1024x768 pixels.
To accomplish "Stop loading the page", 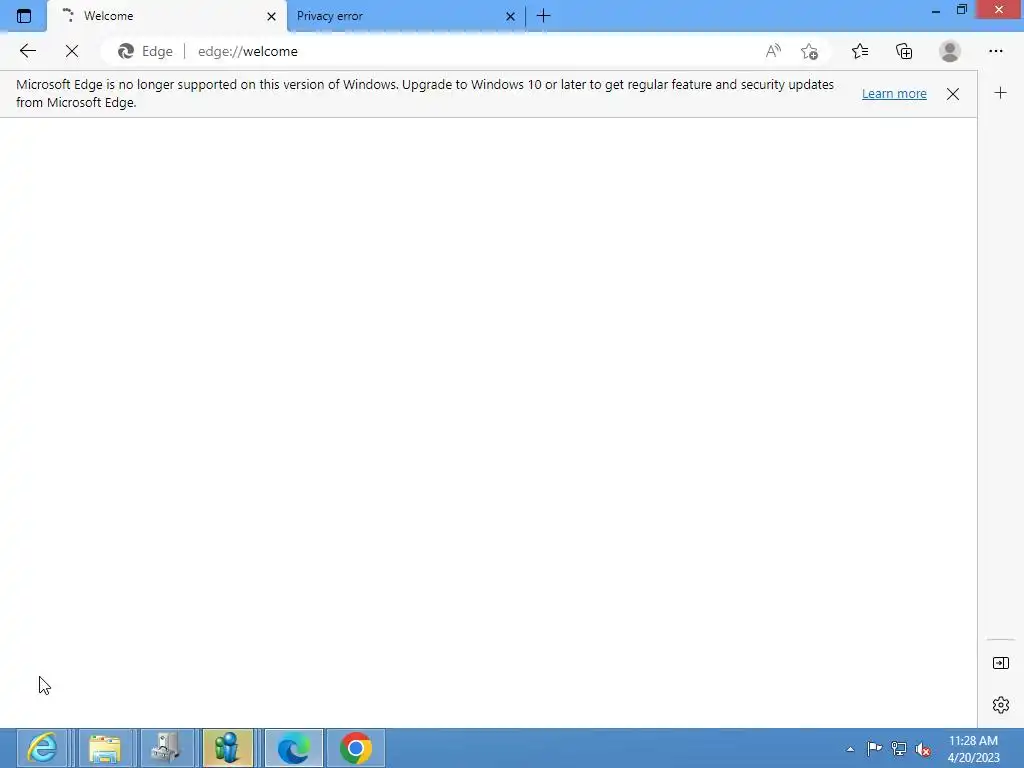I will 72,51.
